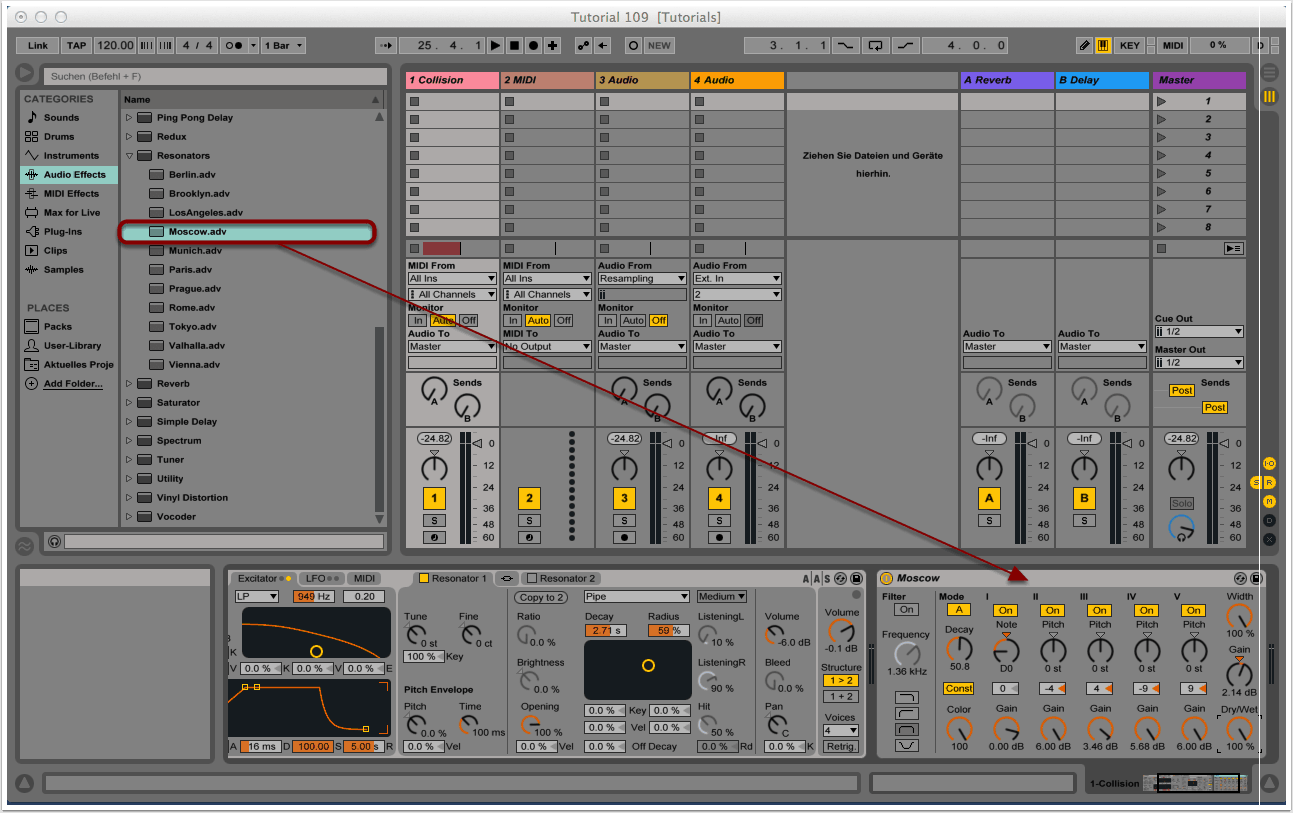Select Instruments in browser categories
Viewport: 1293px width, 813px height.
70,156
